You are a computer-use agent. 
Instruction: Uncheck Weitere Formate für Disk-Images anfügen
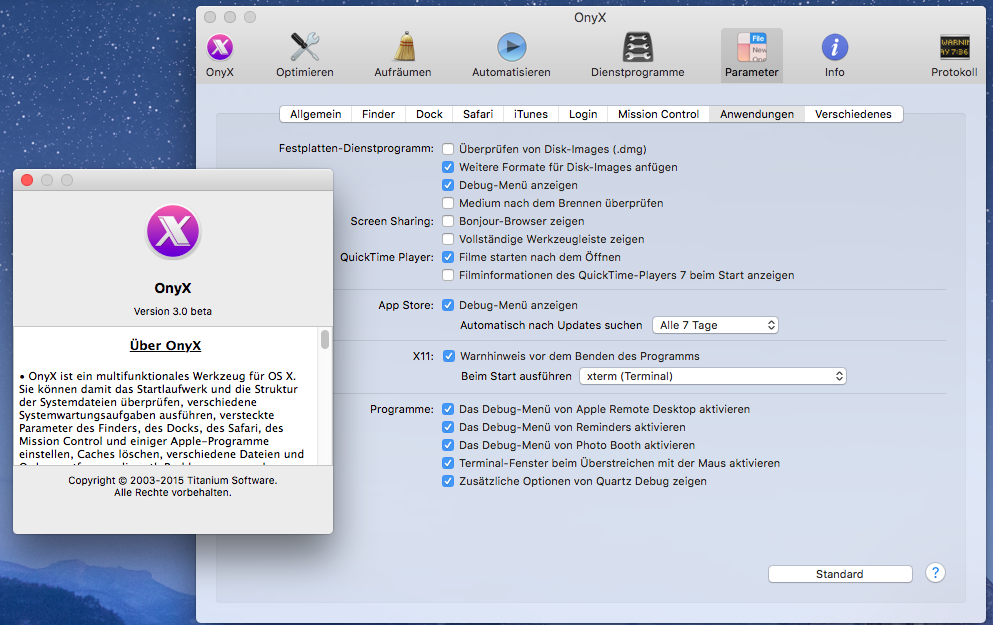(x=448, y=167)
